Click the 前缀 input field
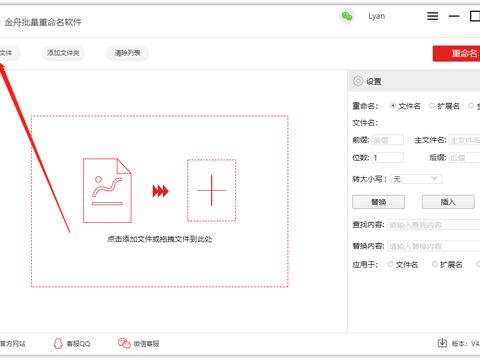 click(387, 140)
